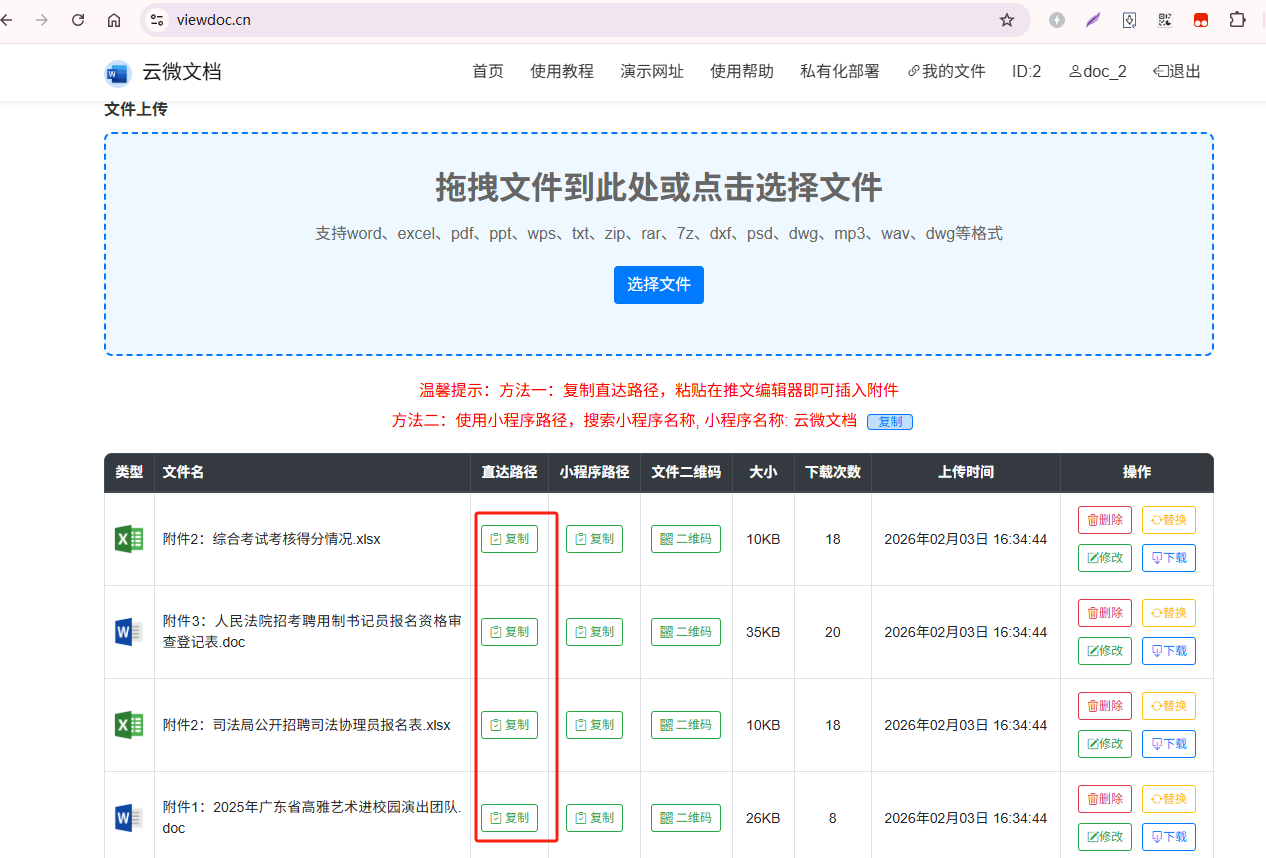The image size is (1266, 858).
Task: Click the Word icon for 人民法院招考 doc file
Action: (x=129, y=632)
